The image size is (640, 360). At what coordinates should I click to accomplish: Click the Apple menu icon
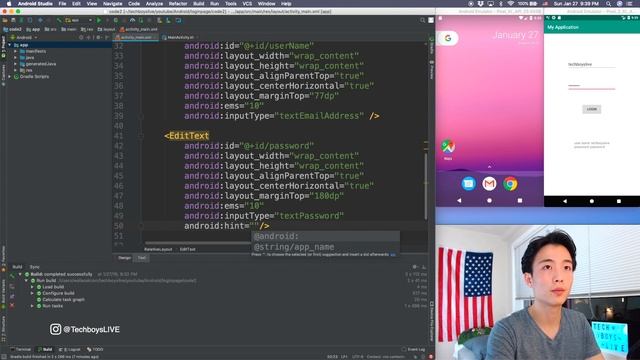9,4
